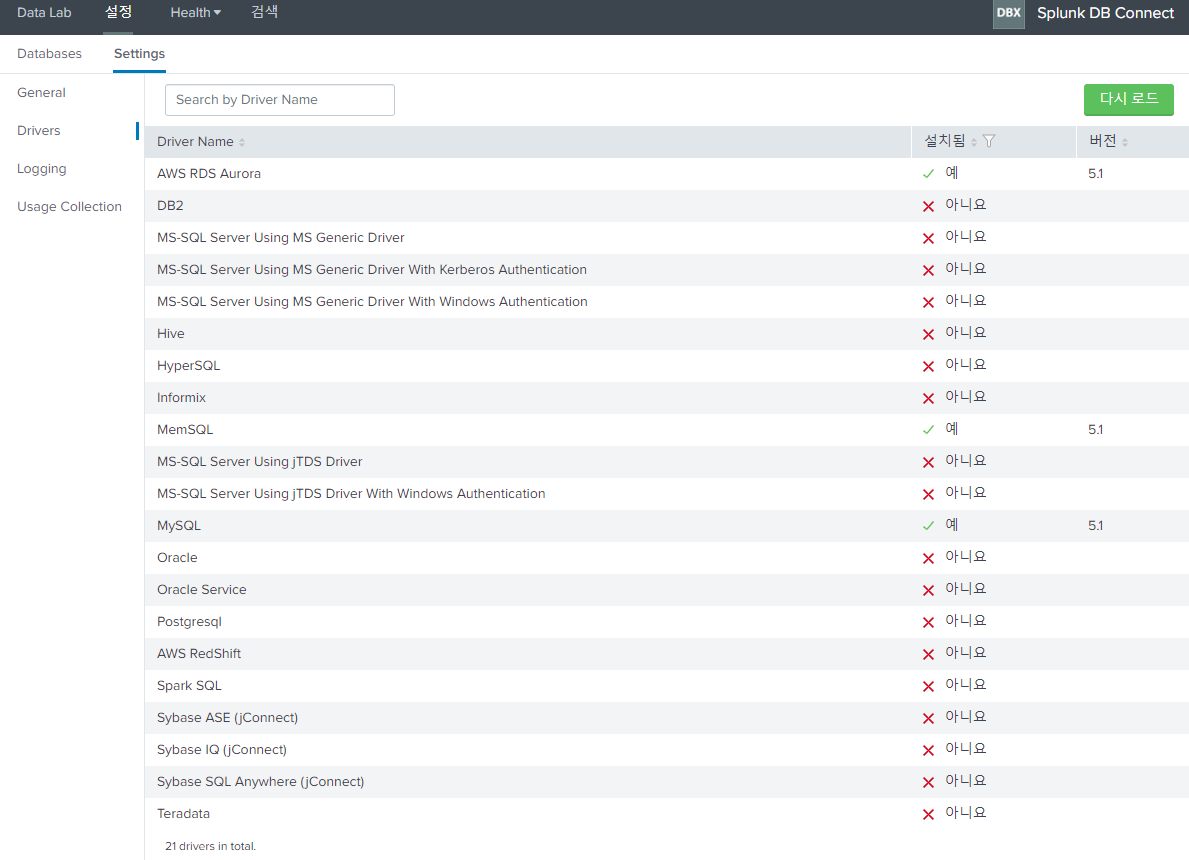Click red X icon for Oracle row

point(928,558)
